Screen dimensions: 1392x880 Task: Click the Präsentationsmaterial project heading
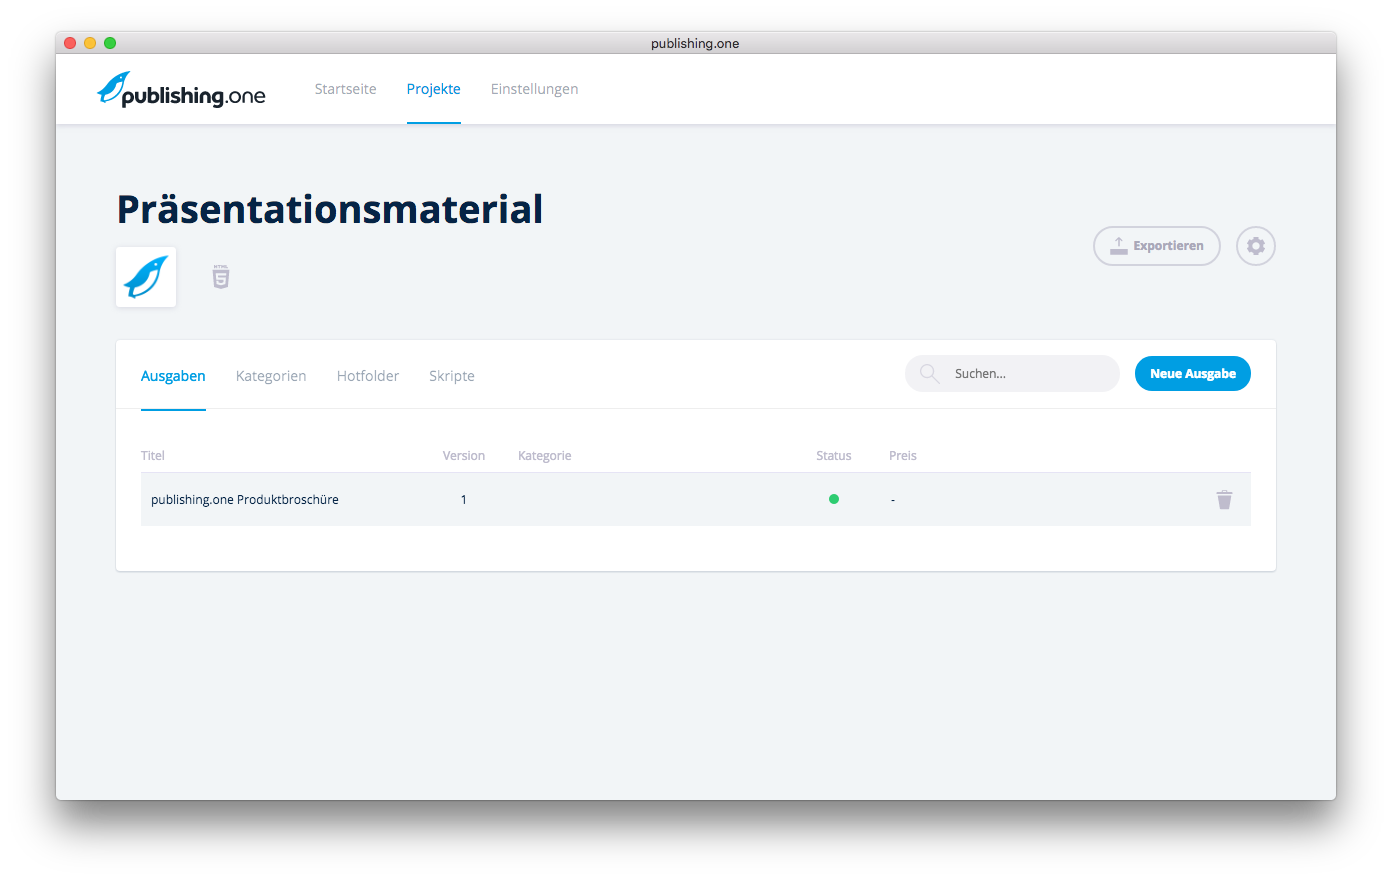[330, 209]
